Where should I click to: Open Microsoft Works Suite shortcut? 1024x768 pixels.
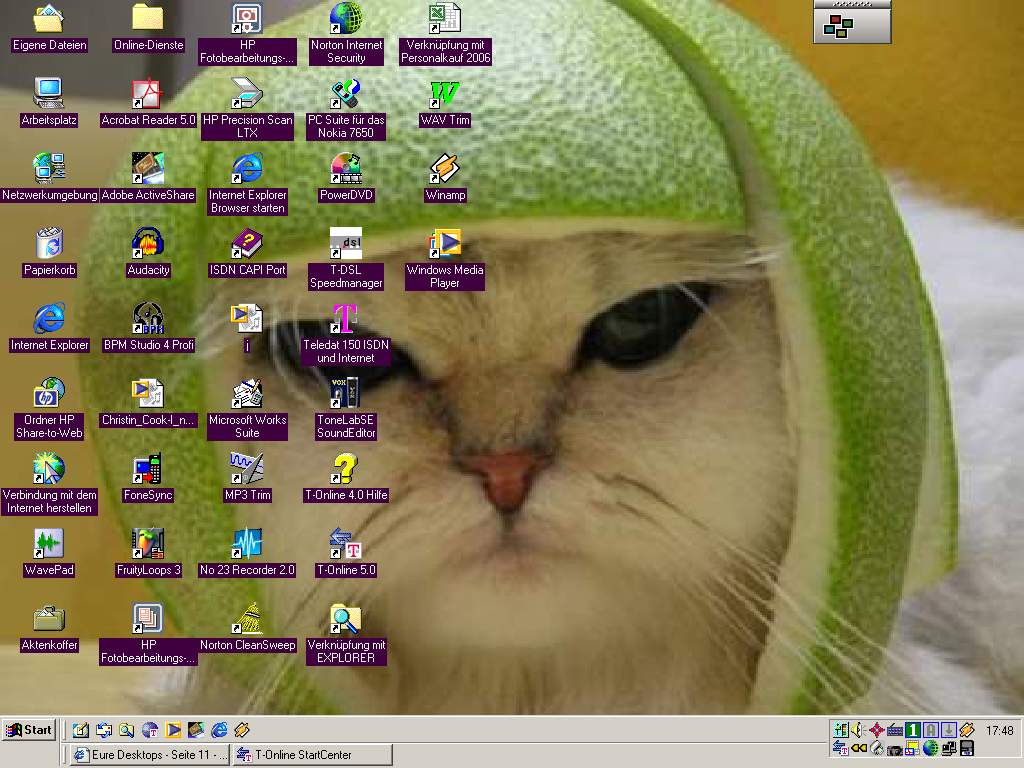247,393
